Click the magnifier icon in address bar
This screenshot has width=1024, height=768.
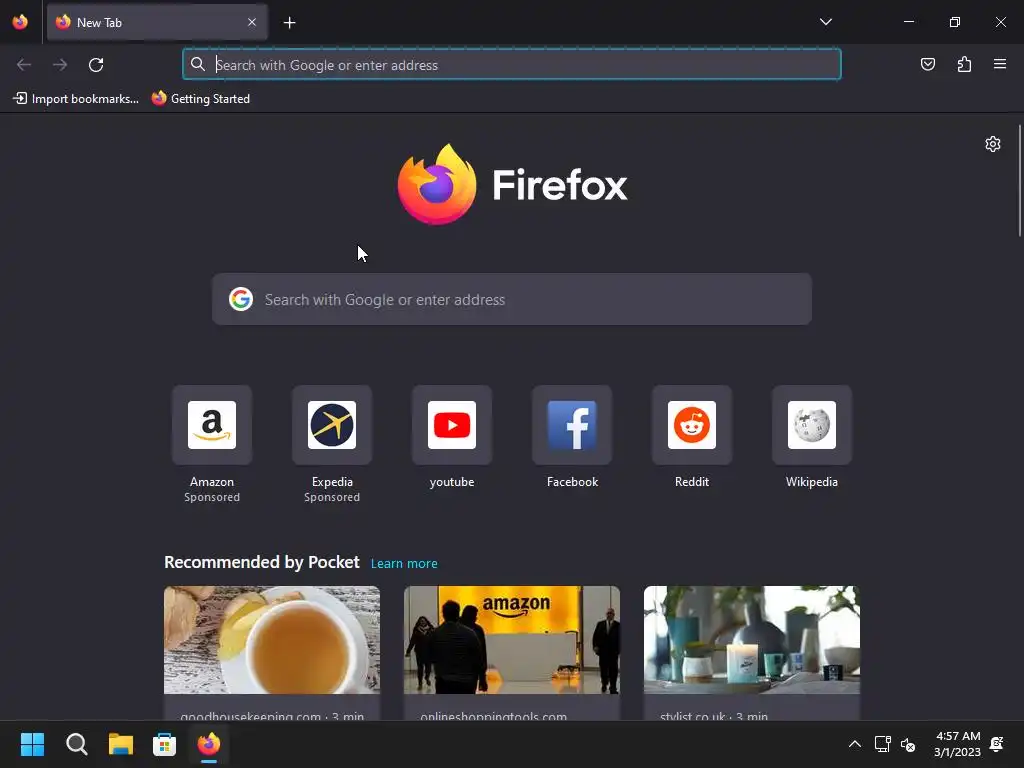[x=197, y=64]
